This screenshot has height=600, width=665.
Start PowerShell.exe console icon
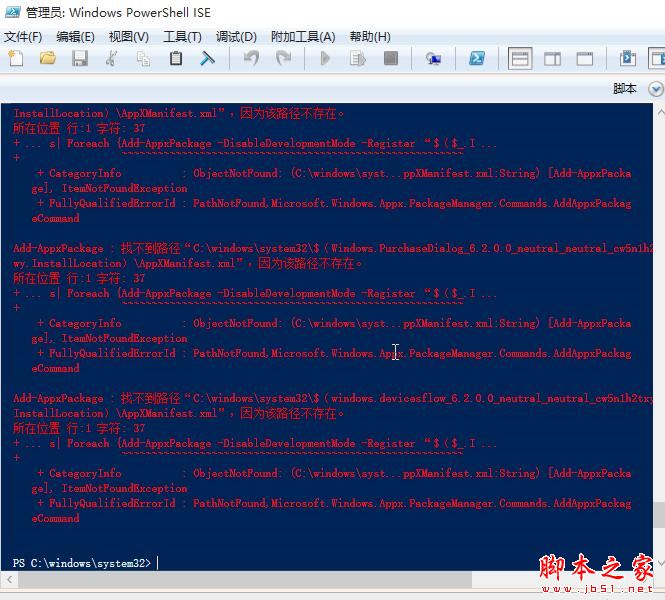[x=477, y=58]
